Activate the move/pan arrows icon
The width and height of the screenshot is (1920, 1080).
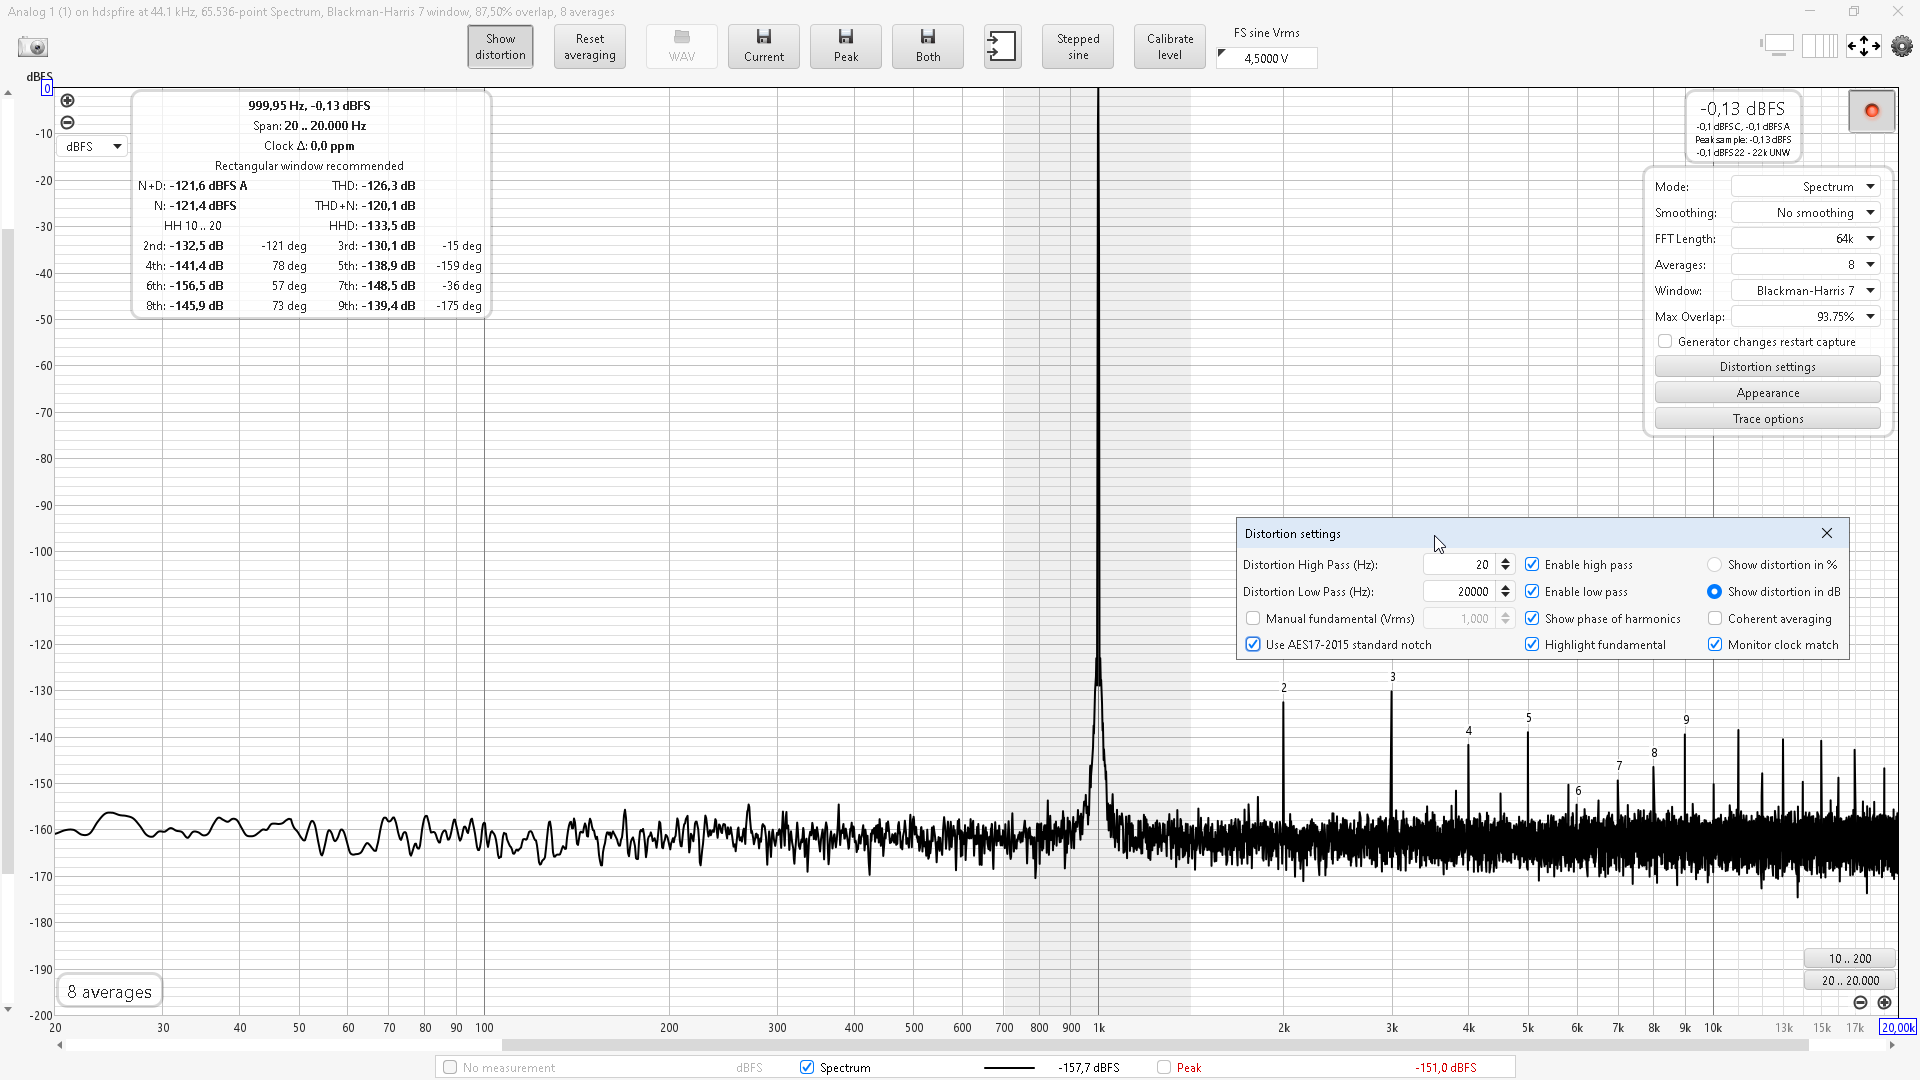pos(1863,46)
